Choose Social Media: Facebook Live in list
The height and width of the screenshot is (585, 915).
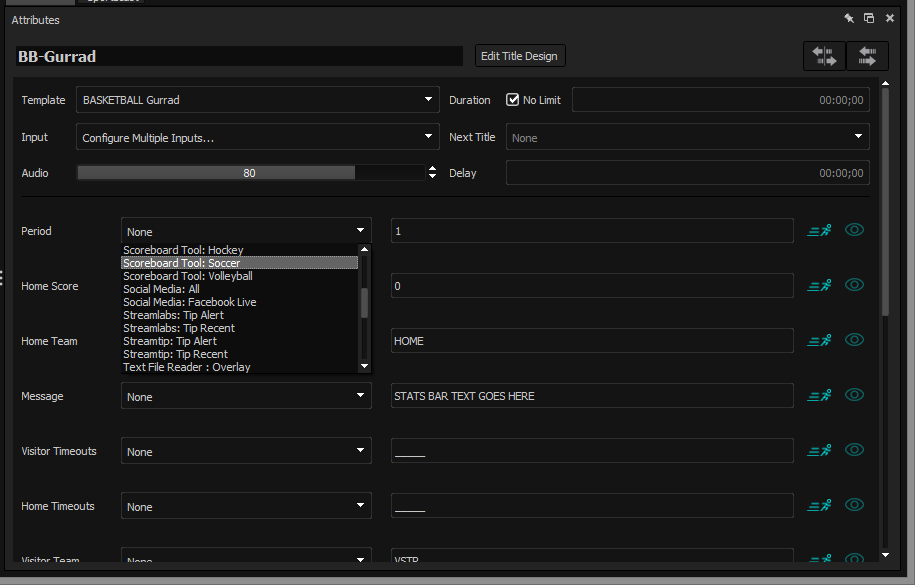coord(190,302)
